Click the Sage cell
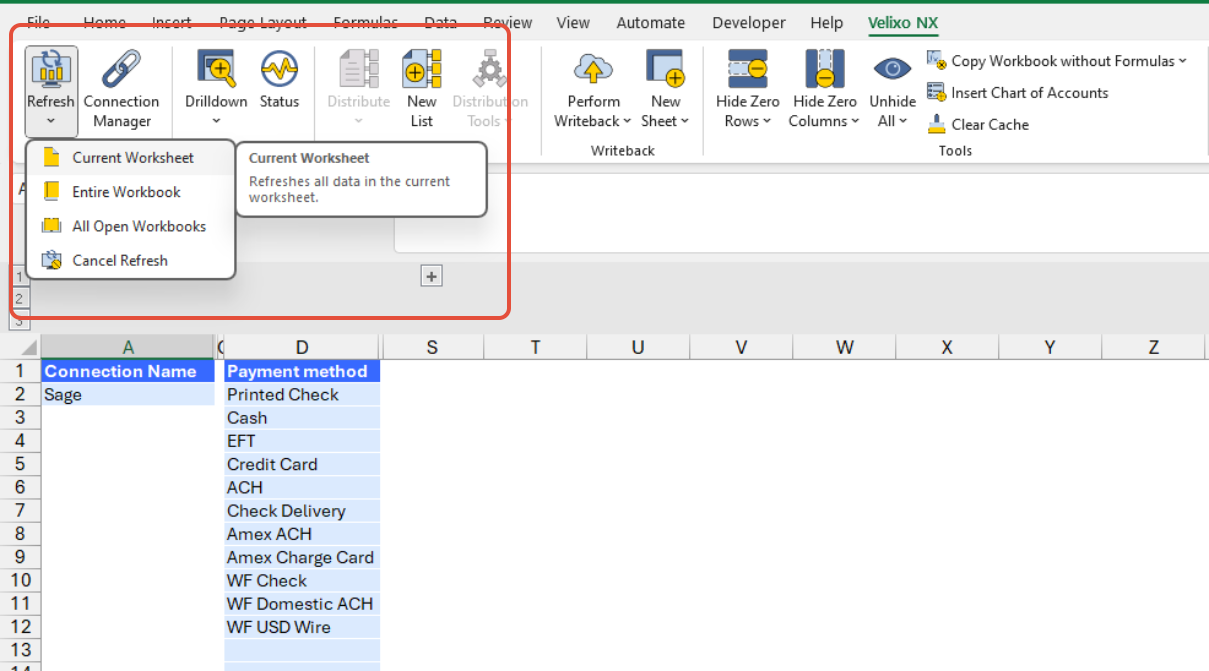 (128, 394)
